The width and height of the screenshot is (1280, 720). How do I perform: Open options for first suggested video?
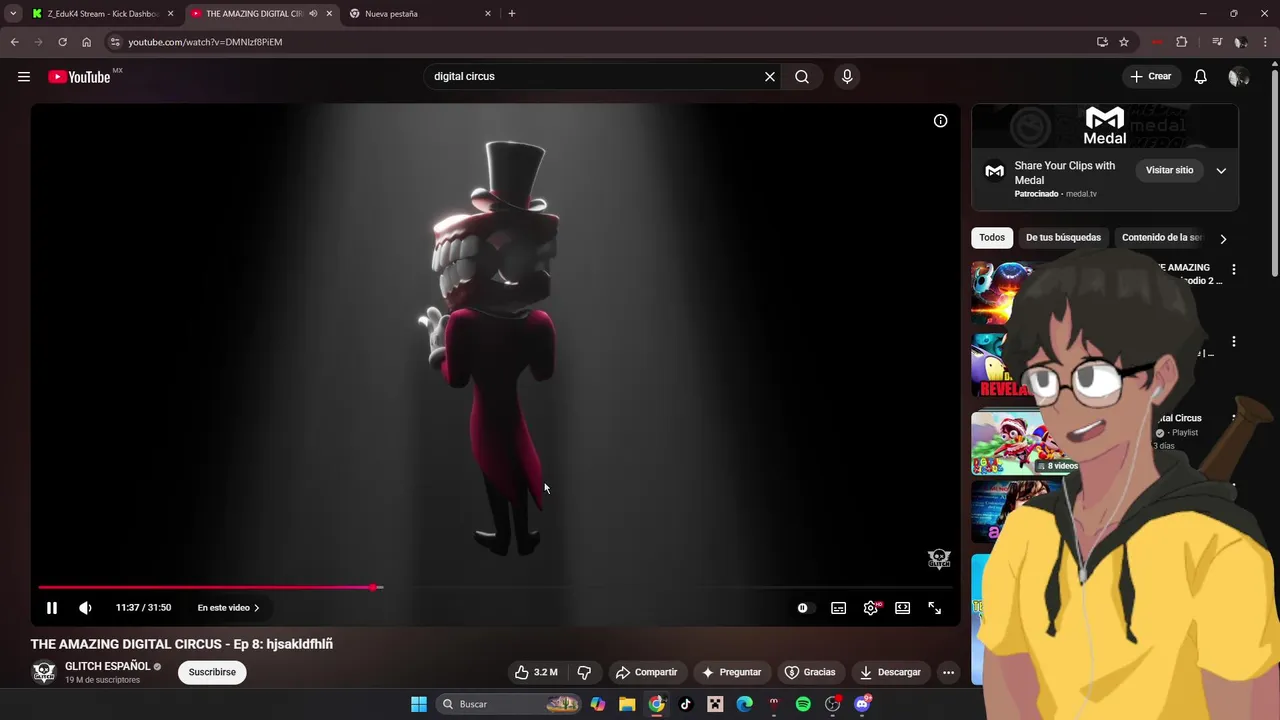click(x=1233, y=270)
